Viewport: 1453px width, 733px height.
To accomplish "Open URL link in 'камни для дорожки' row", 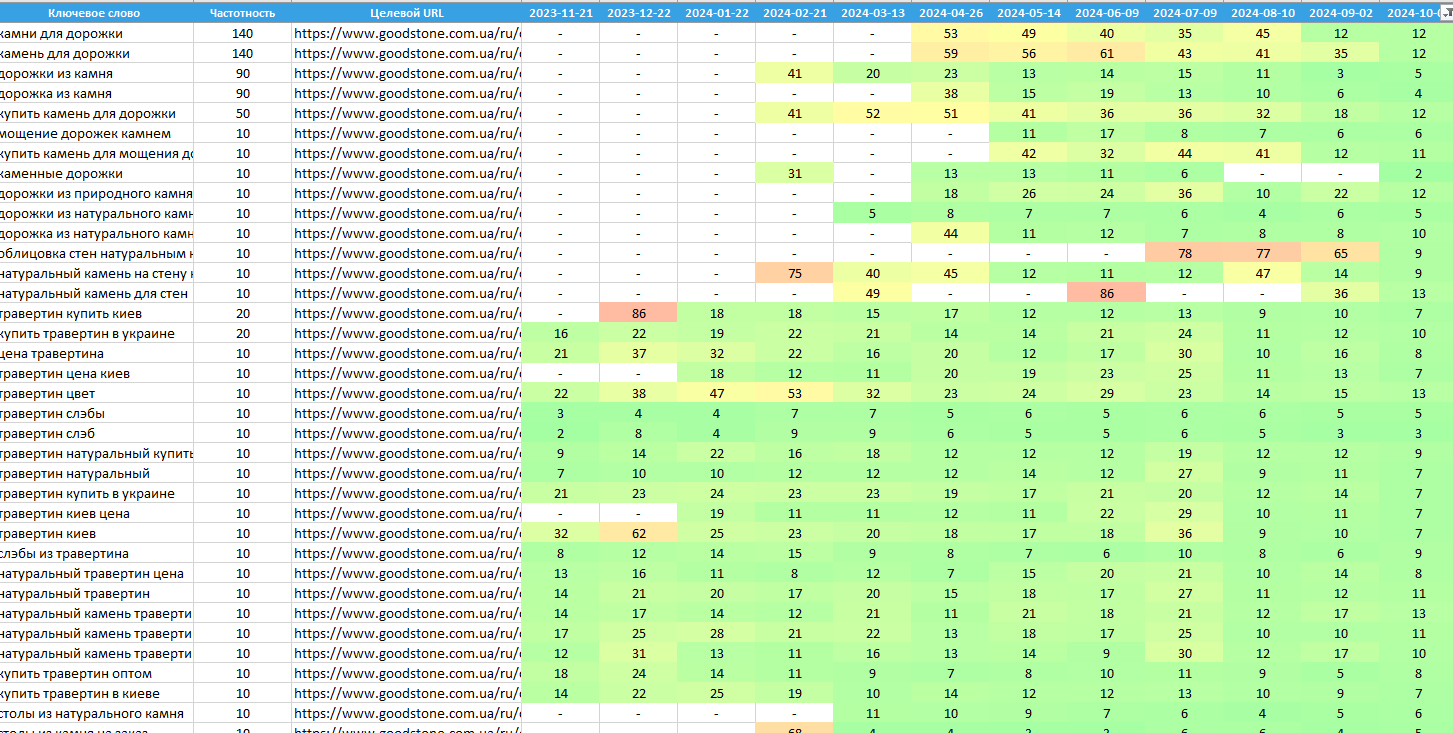I will pos(406,34).
